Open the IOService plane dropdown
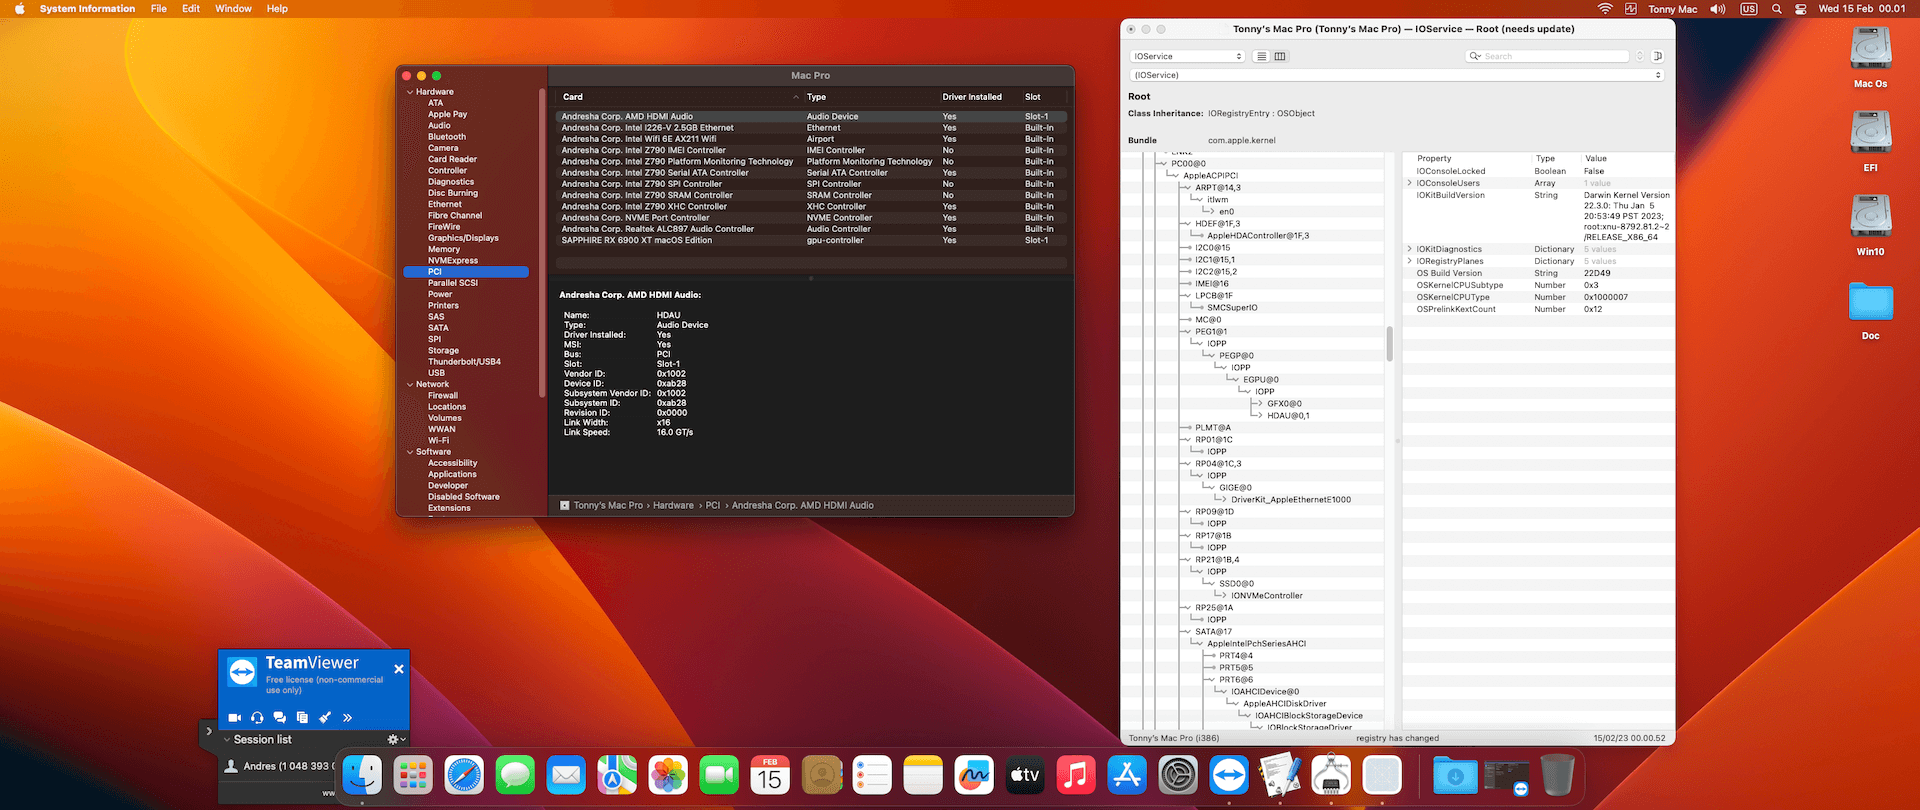1920x810 pixels. pos(1187,56)
